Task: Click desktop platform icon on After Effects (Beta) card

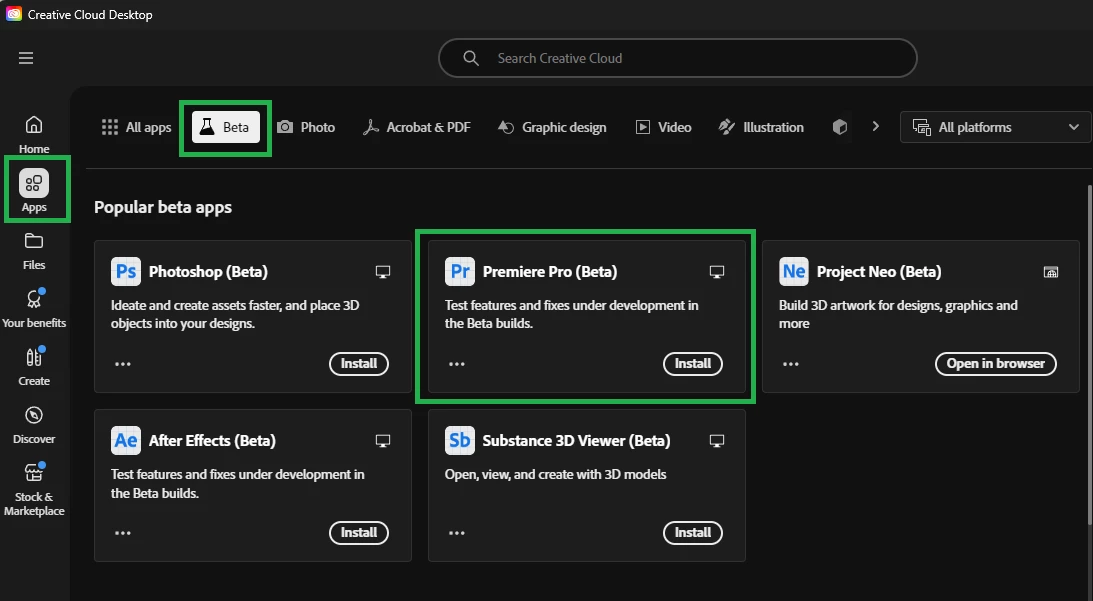Action: (x=383, y=441)
